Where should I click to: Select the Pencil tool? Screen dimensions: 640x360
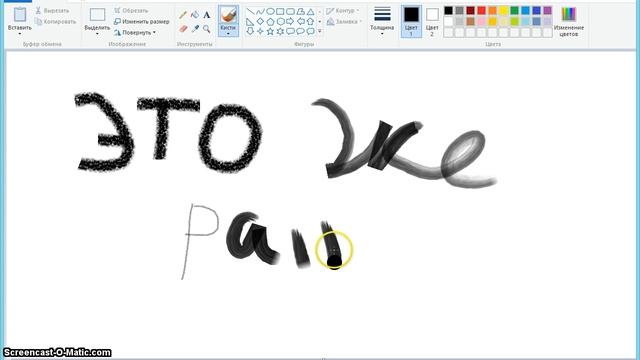[183, 15]
